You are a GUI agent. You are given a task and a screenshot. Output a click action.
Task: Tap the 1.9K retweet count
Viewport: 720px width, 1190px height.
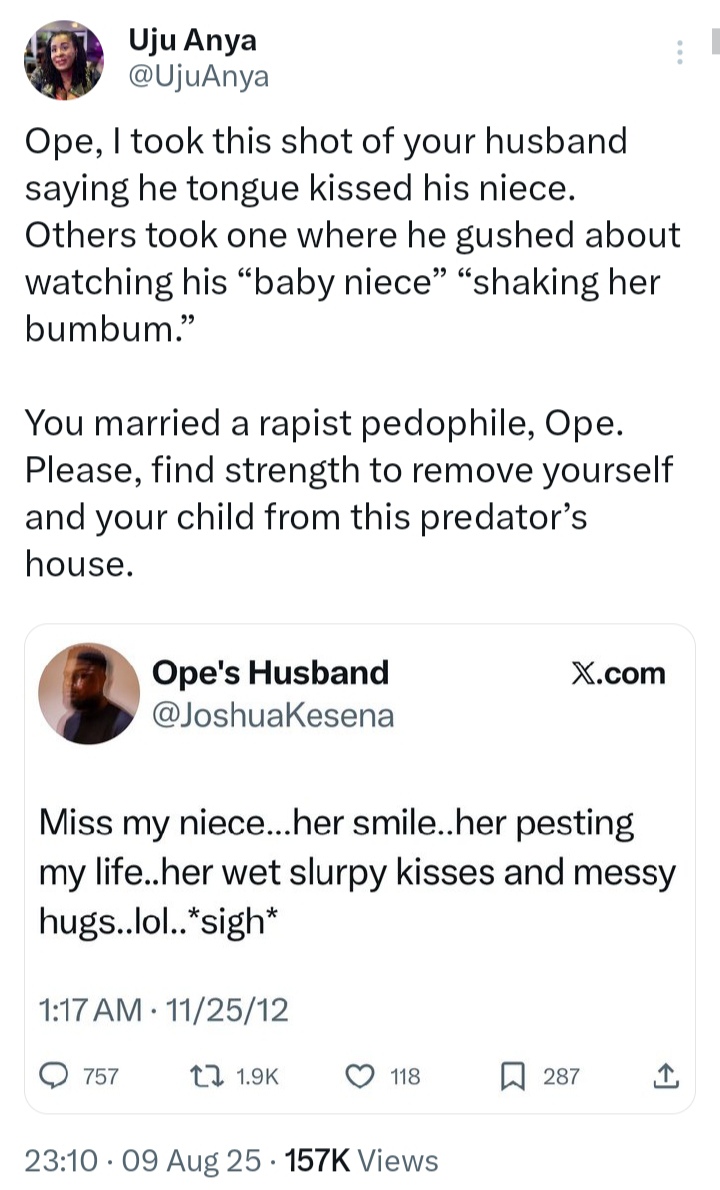coord(259,1076)
